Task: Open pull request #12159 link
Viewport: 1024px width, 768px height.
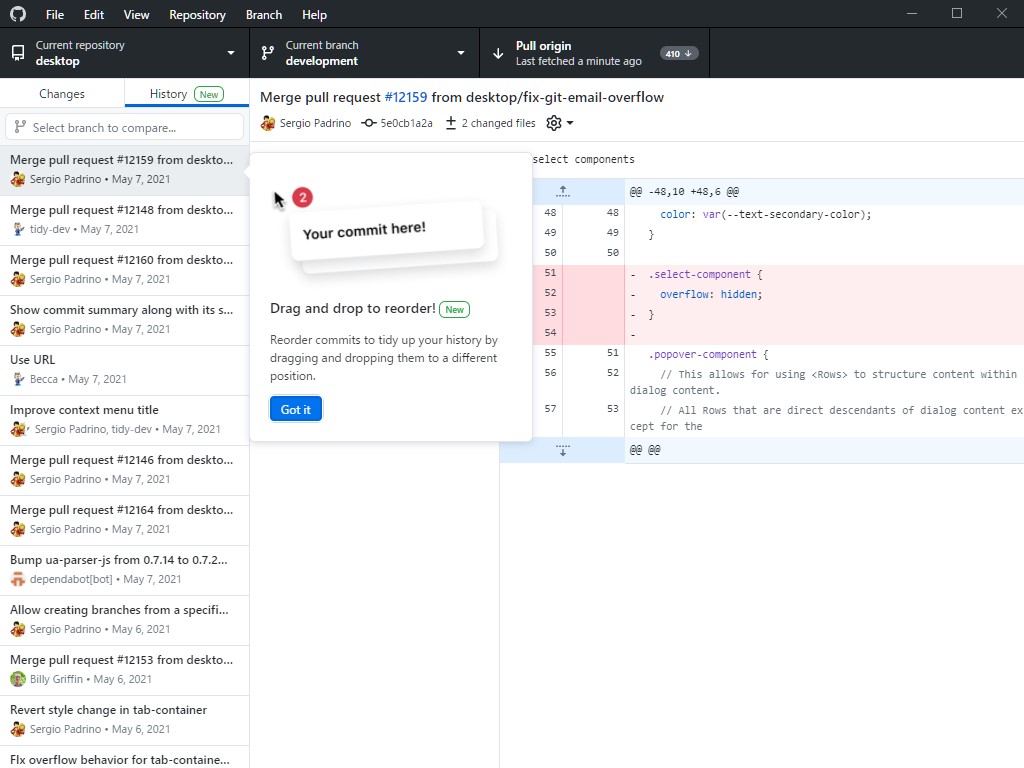Action: click(x=406, y=97)
